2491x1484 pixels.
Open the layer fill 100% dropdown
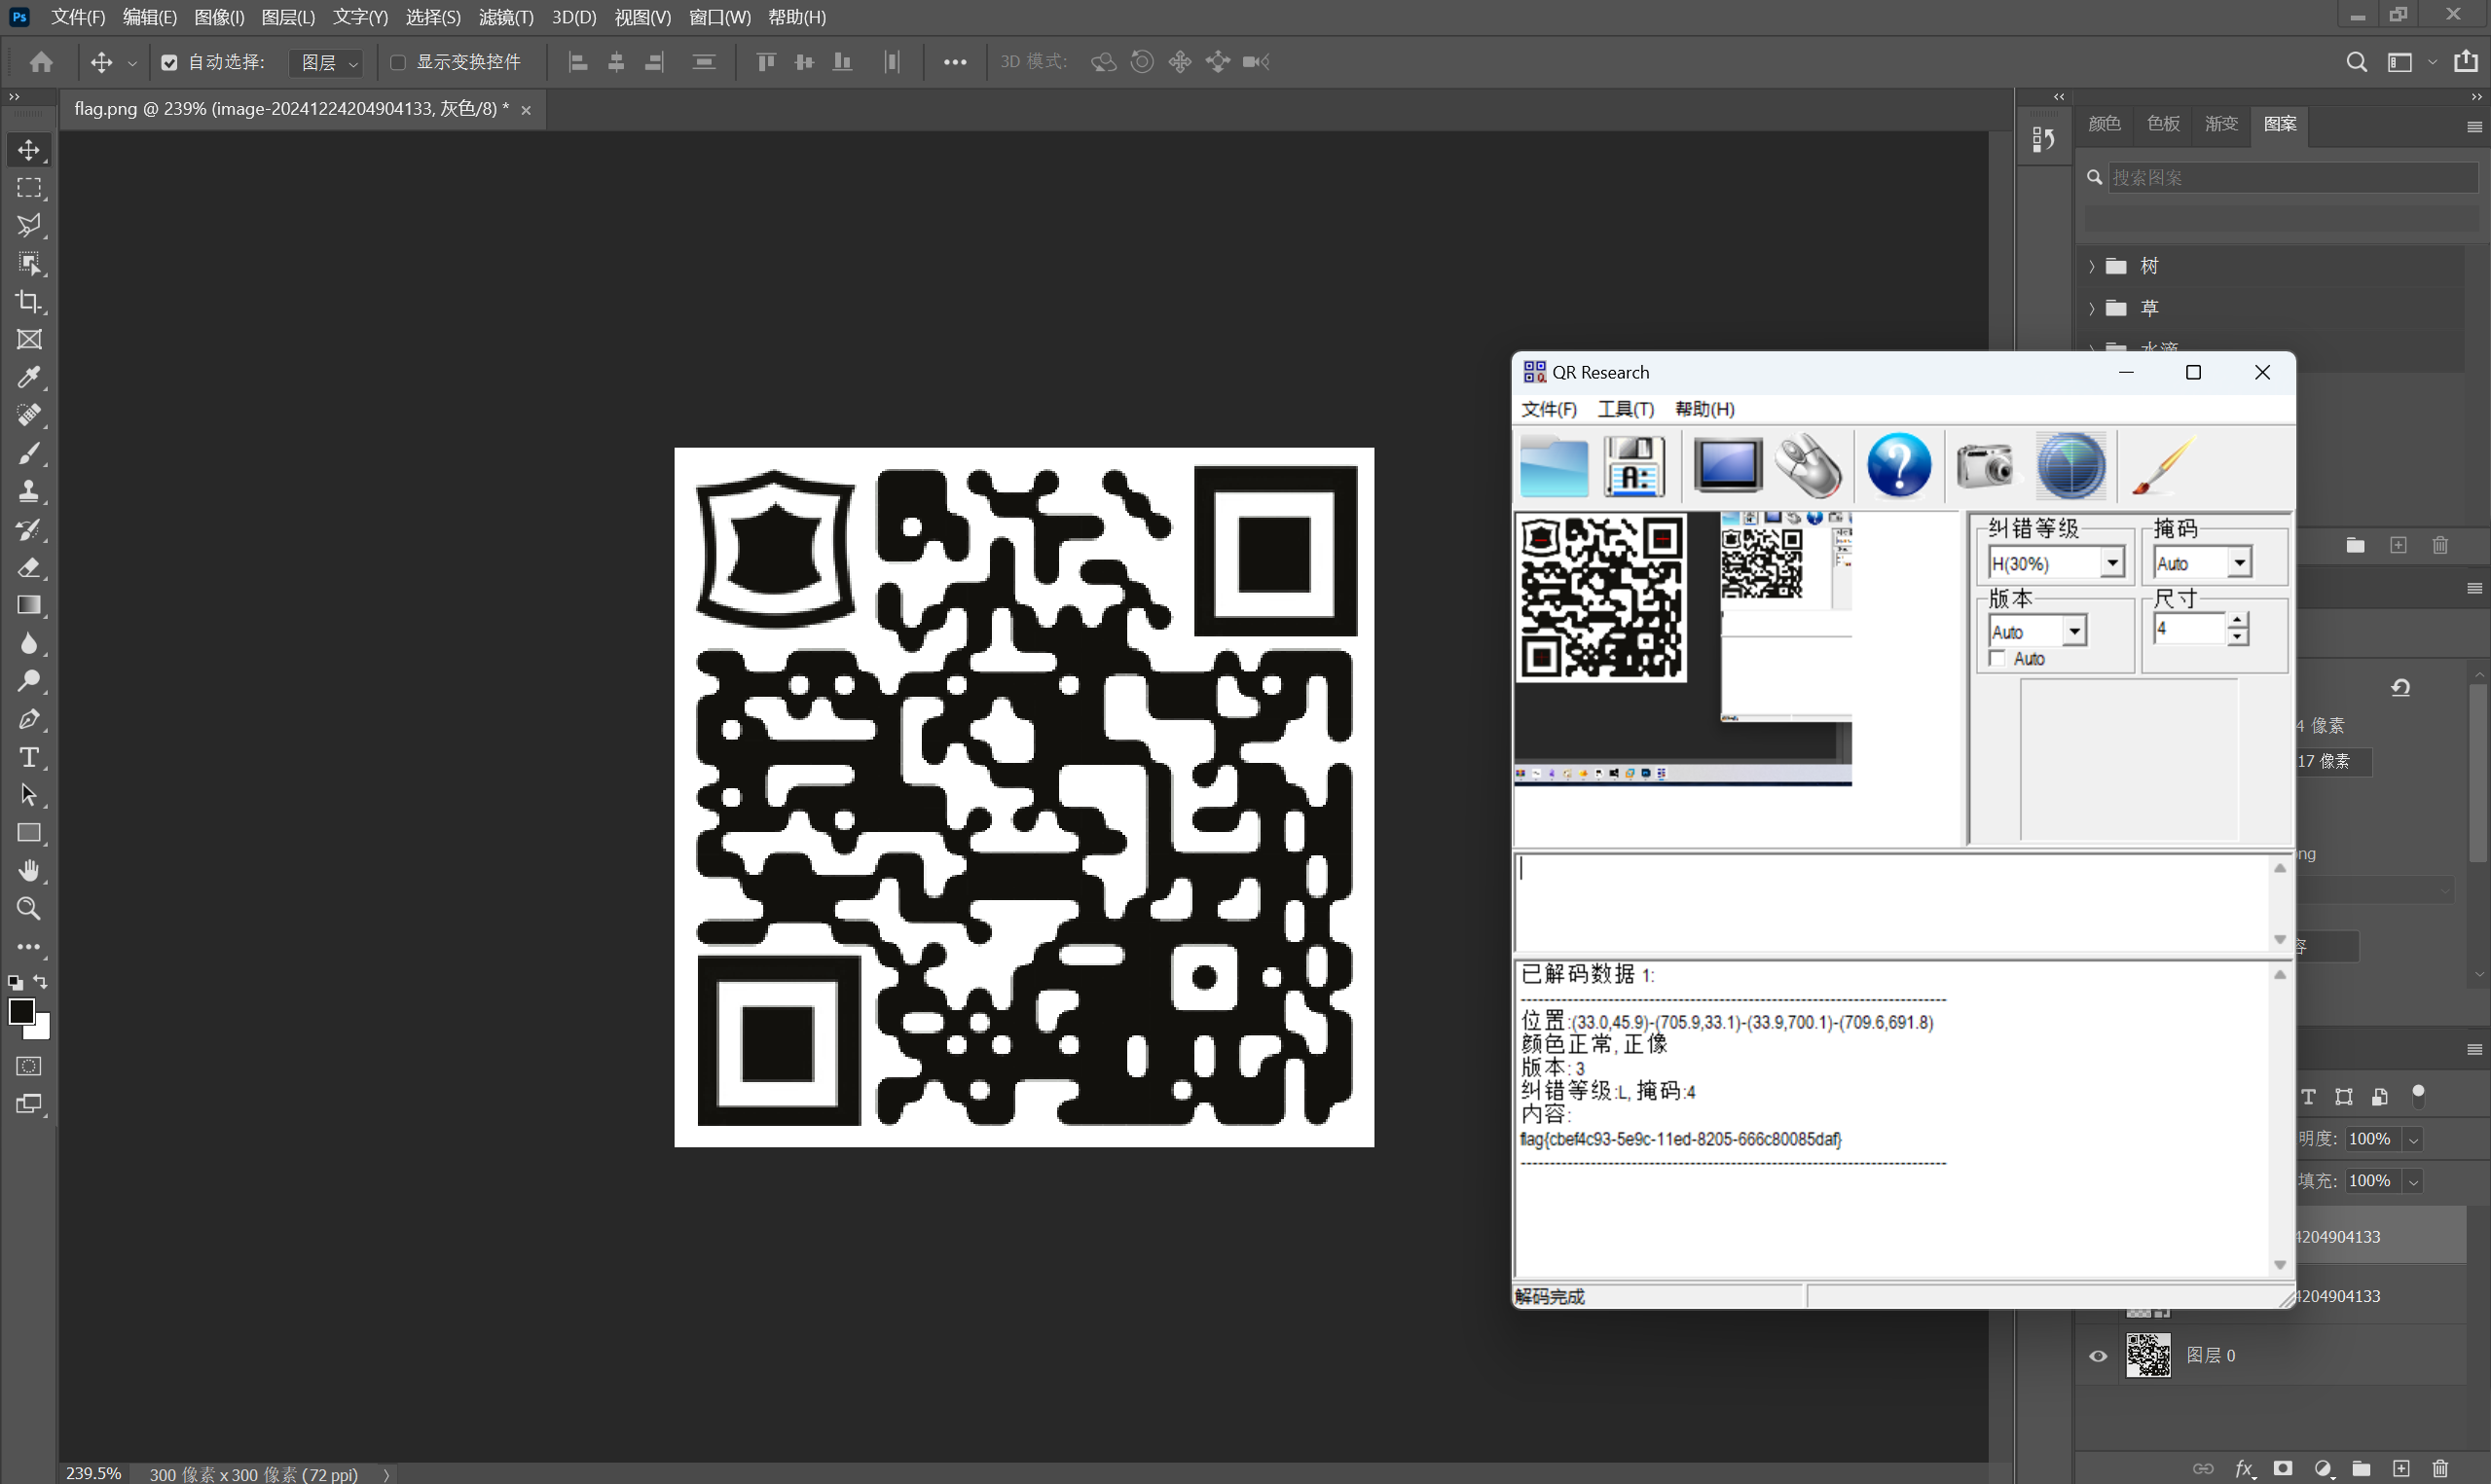[2414, 1181]
